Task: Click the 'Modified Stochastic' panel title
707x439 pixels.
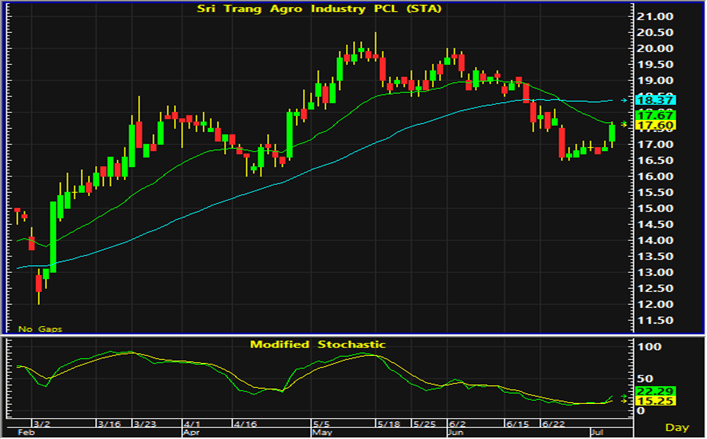Action: tap(318, 345)
